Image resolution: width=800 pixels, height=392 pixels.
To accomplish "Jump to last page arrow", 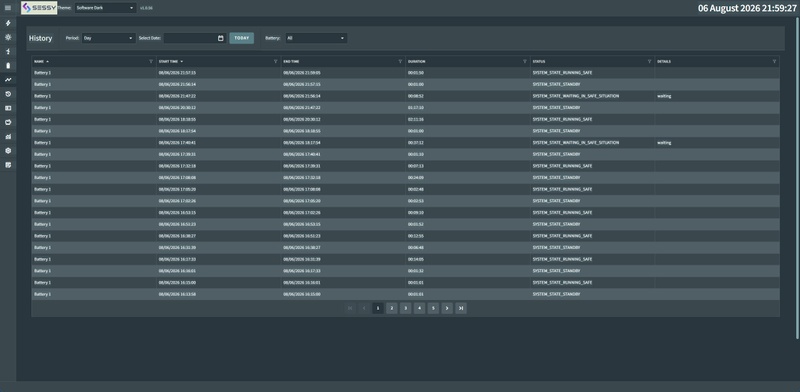I will pyautogui.click(x=461, y=308).
